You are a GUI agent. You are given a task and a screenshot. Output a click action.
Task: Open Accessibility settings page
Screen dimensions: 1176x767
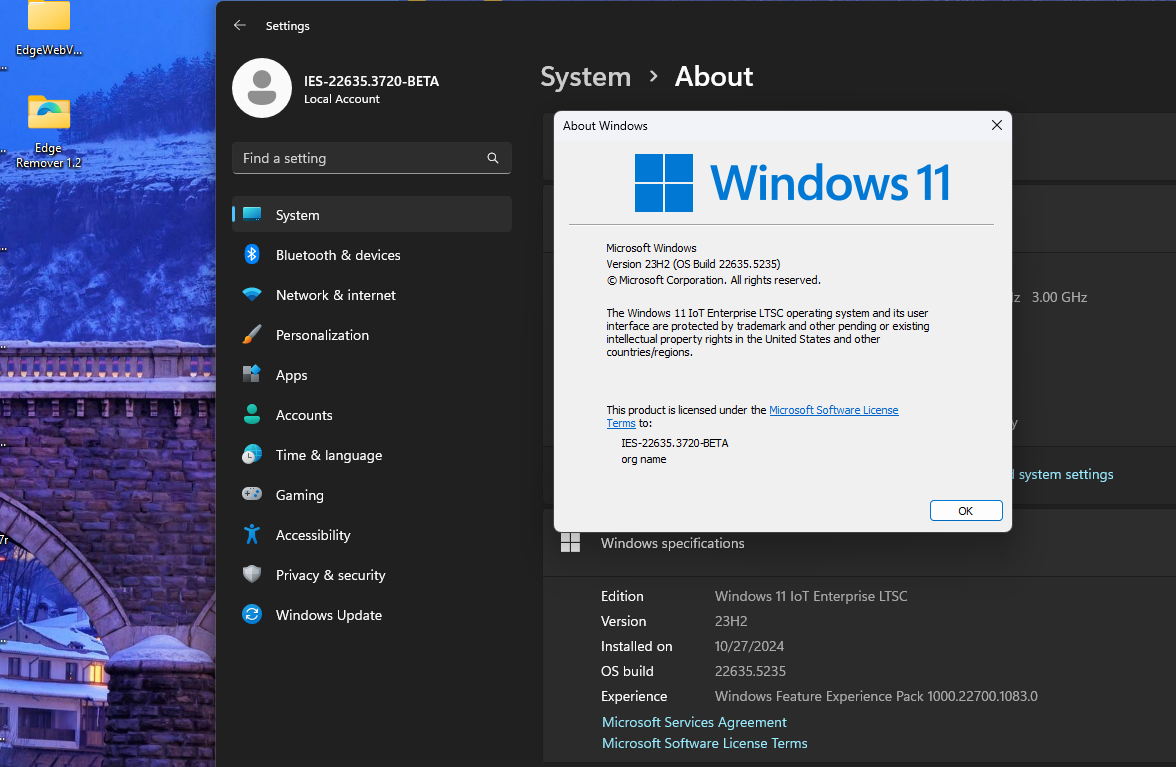pos(372,535)
